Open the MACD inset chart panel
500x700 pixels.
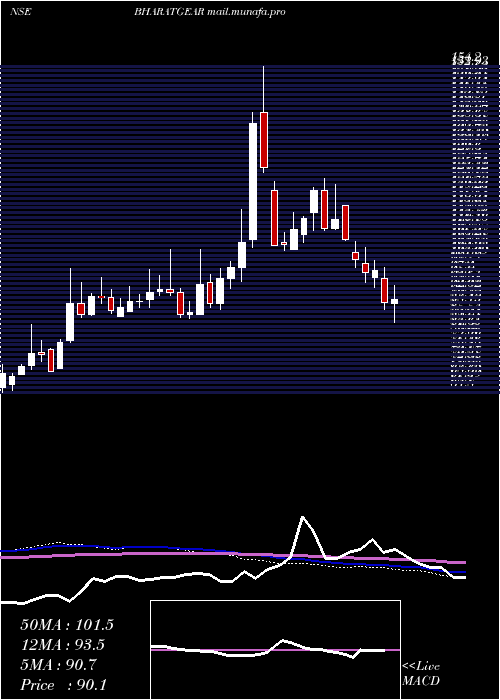click(275, 650)
